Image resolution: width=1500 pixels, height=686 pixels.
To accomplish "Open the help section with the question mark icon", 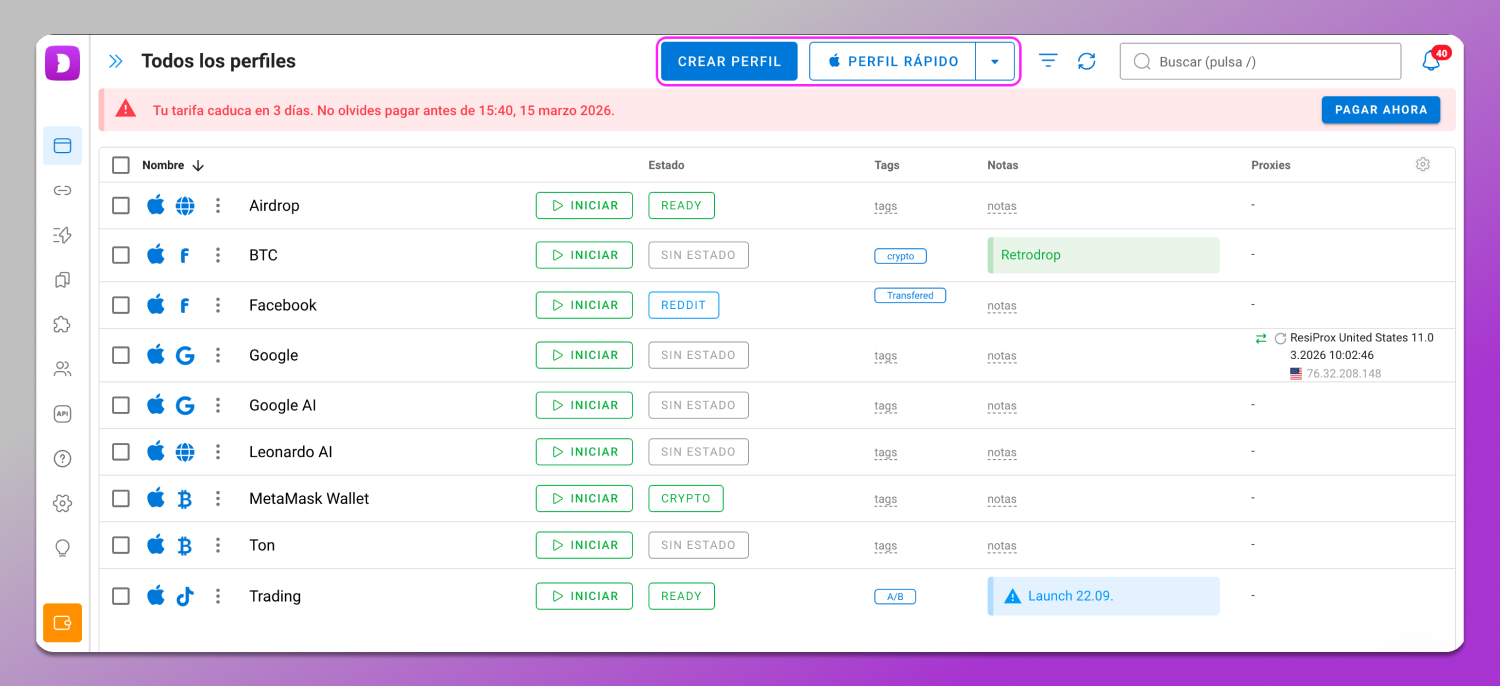I will (x=62, y=458).
